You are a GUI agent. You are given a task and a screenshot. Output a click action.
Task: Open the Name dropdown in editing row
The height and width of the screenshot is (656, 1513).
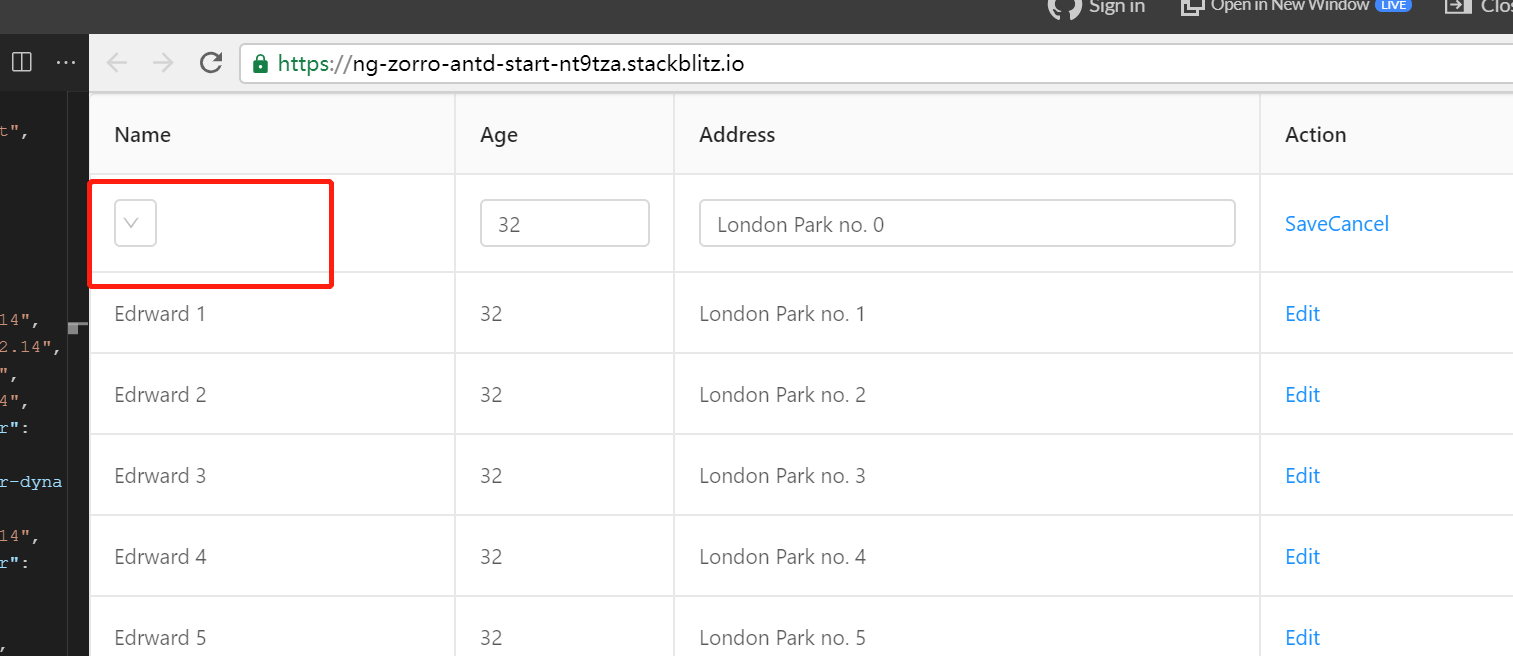click(136, 222)
